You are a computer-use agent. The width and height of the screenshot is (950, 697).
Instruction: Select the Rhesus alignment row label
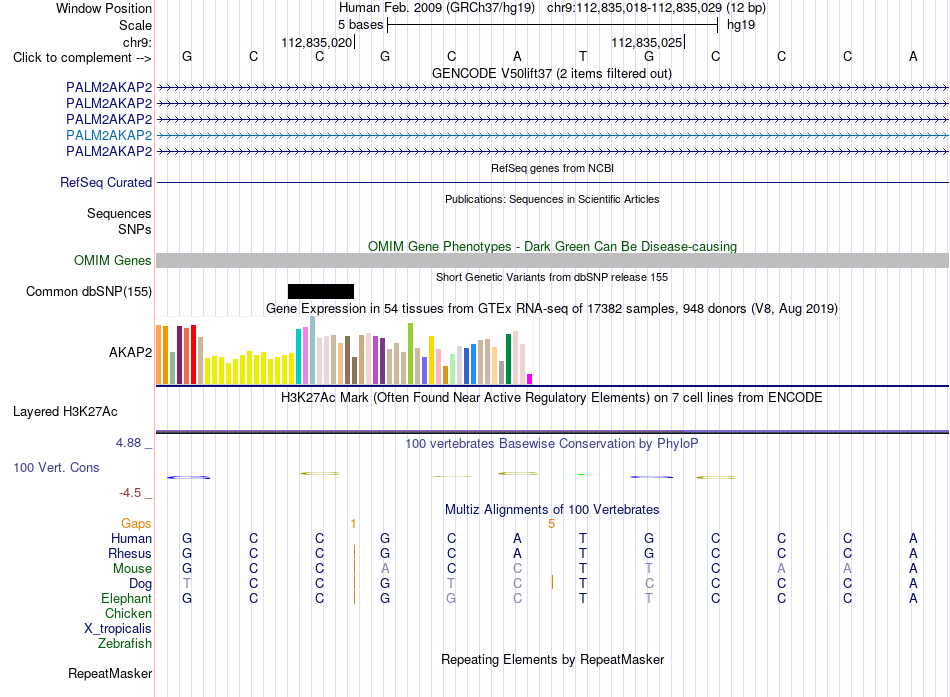(x=130, y=553)
